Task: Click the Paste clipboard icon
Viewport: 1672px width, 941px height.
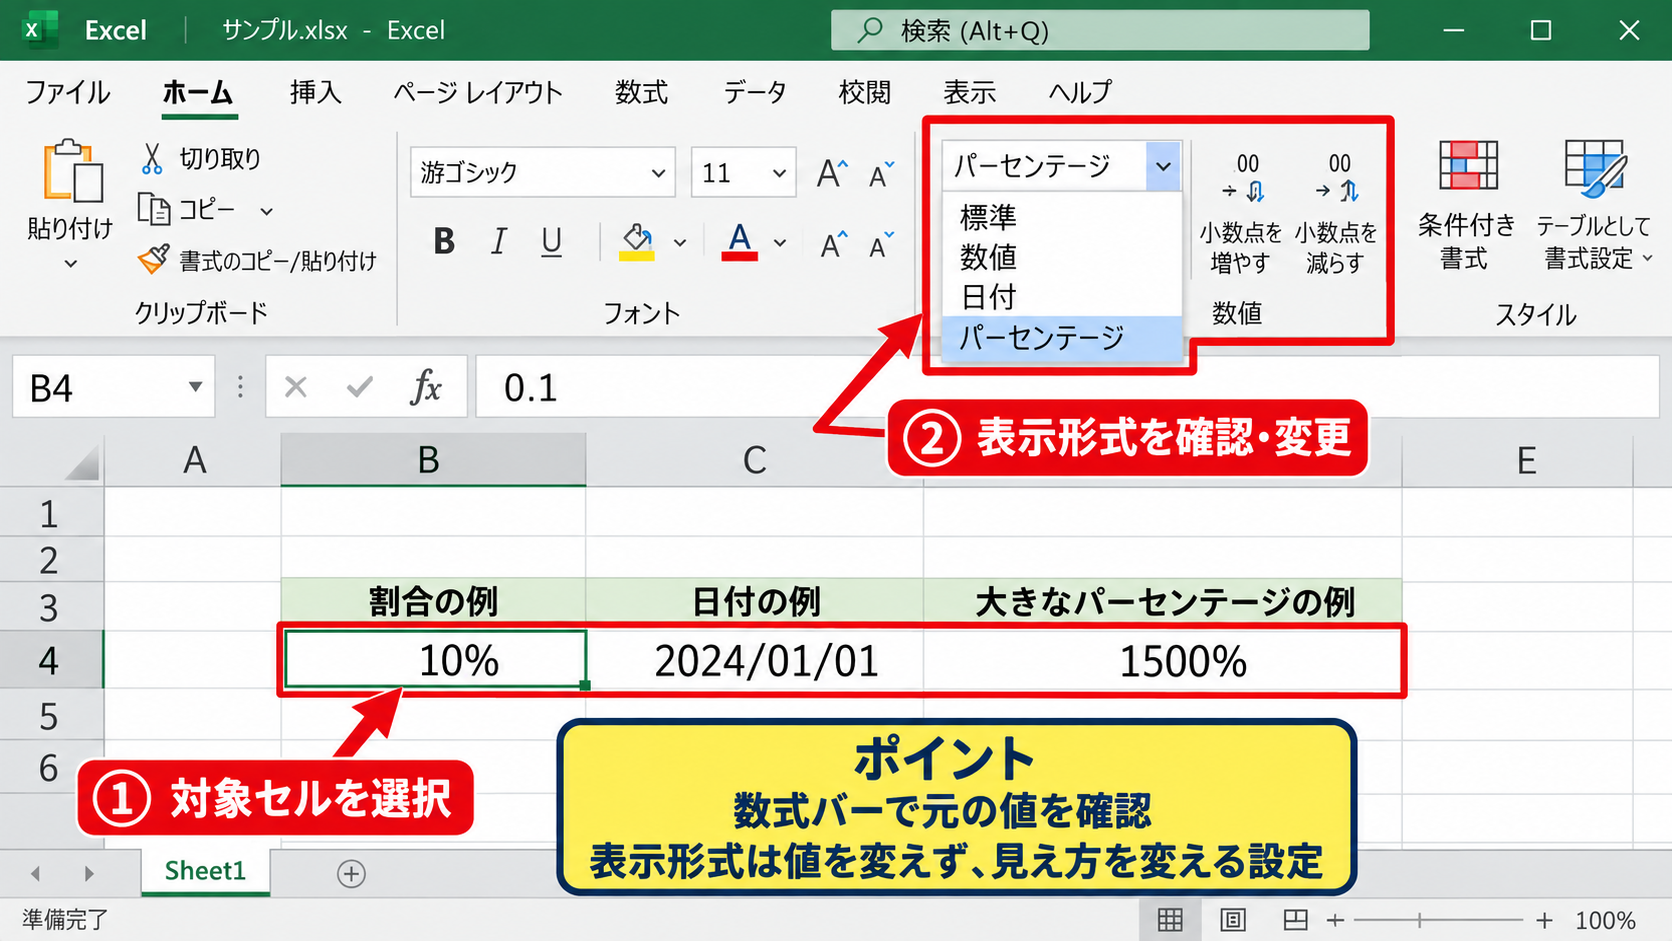Action: point(72,171)
